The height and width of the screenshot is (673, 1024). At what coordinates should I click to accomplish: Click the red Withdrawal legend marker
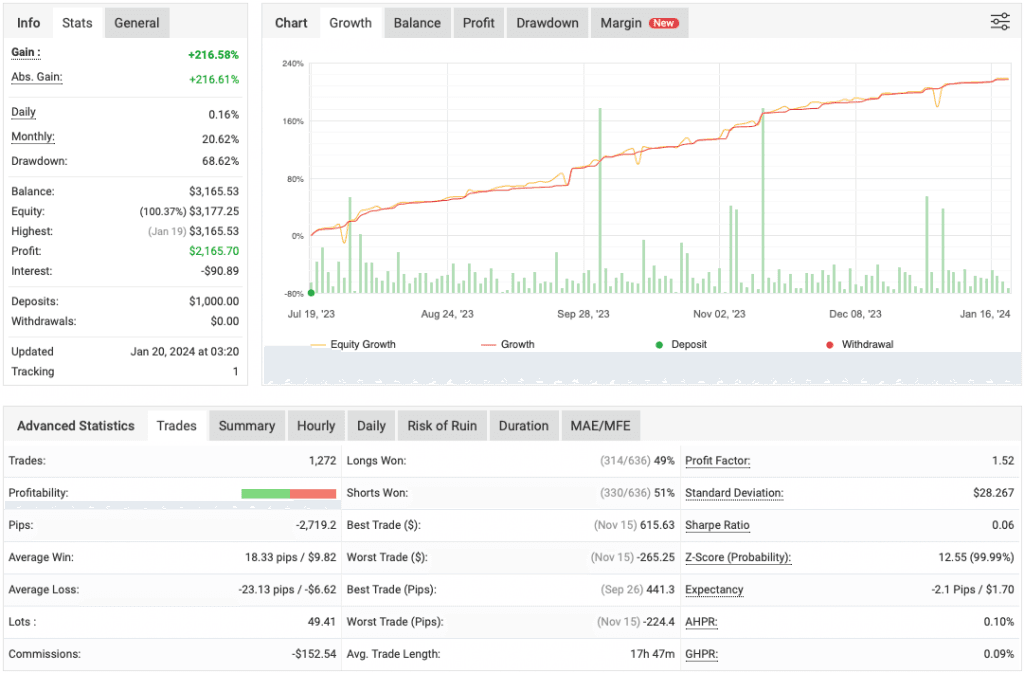(x=829, y=345)
